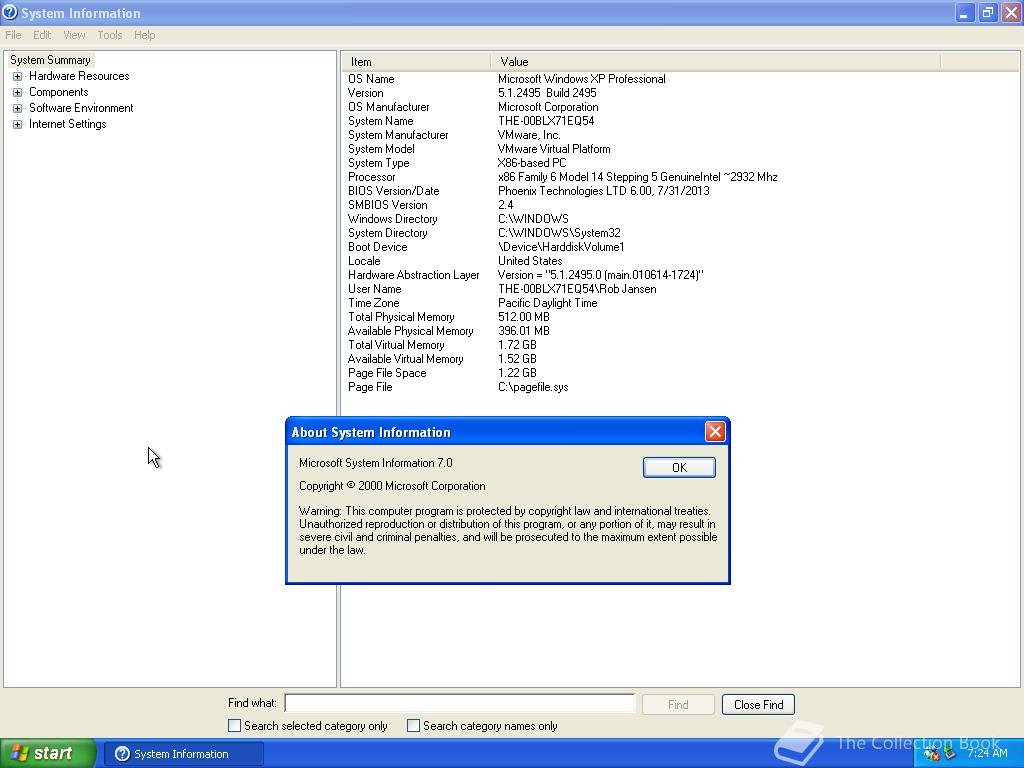Click System Information taskbar button
The height and width of the screenshot is (768, 1024).
(x=184, y=754)
